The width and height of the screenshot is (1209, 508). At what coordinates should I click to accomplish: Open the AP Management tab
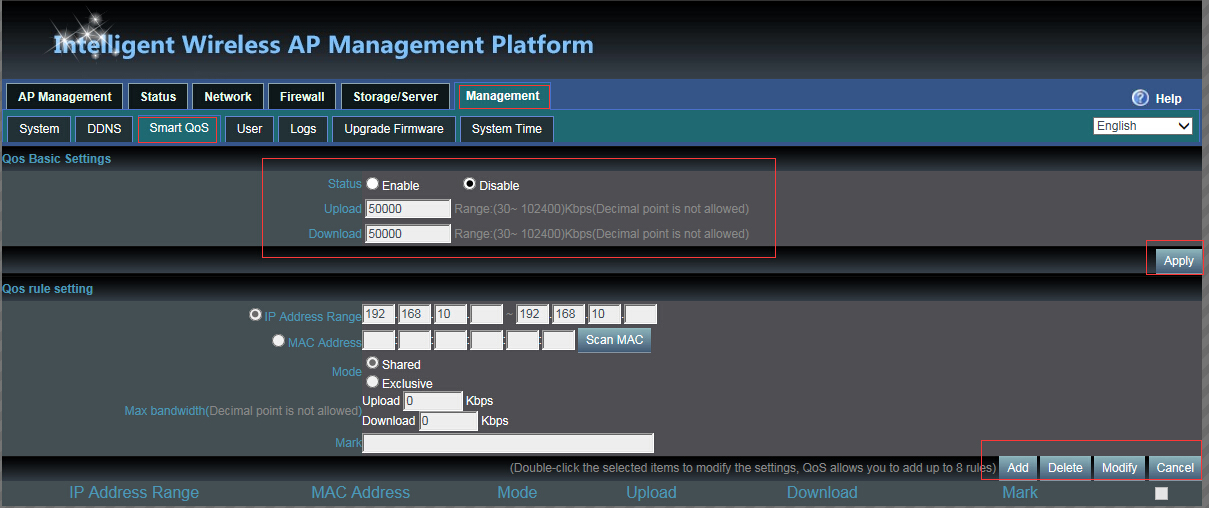click(65, 97)
